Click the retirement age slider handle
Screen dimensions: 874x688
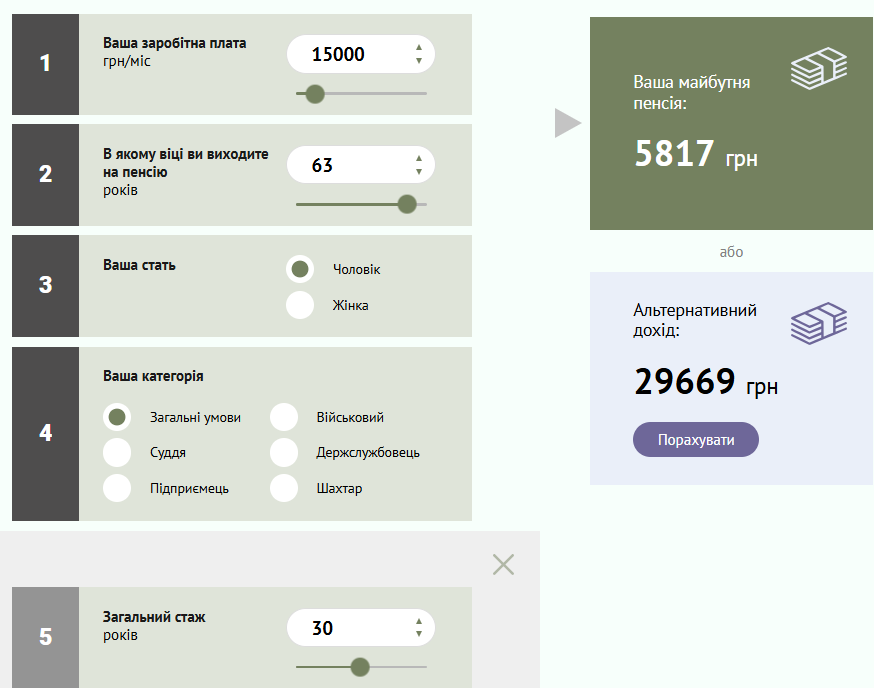pos(407,204)
